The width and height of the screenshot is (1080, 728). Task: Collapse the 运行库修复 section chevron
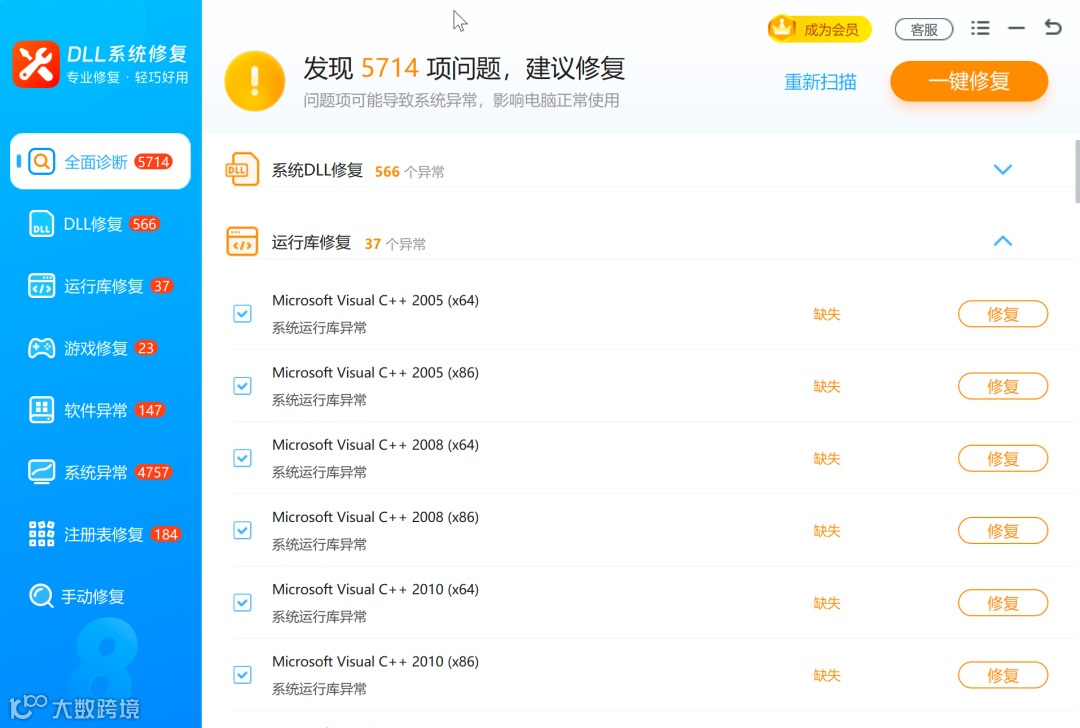coord(1003,241)
